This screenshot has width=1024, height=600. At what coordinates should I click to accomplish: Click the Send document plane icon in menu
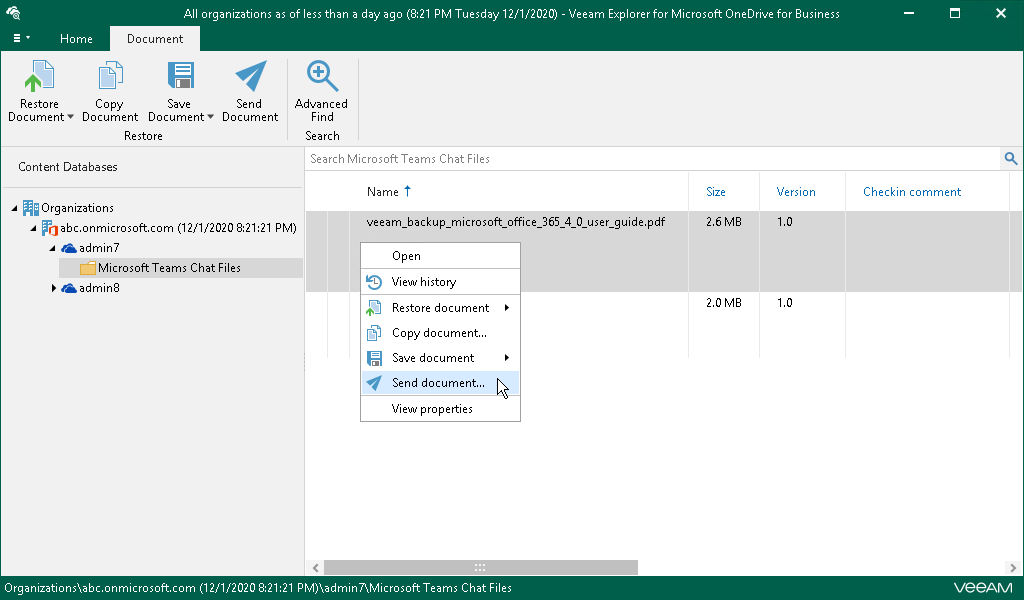(x=374, y=383)
